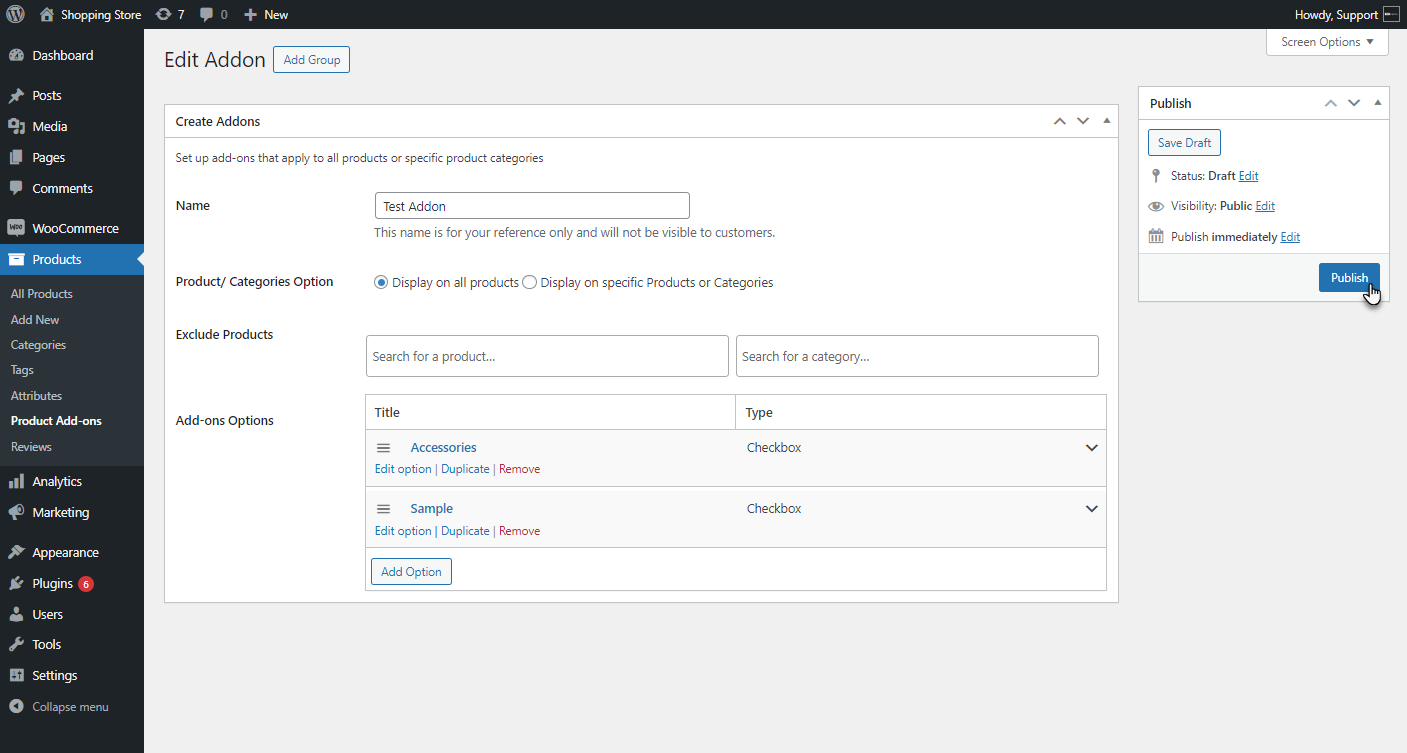The image size is (1407, 753).
Task: Toggle the Publish panel collapse triangle
Action: [x=1377, y=103]
